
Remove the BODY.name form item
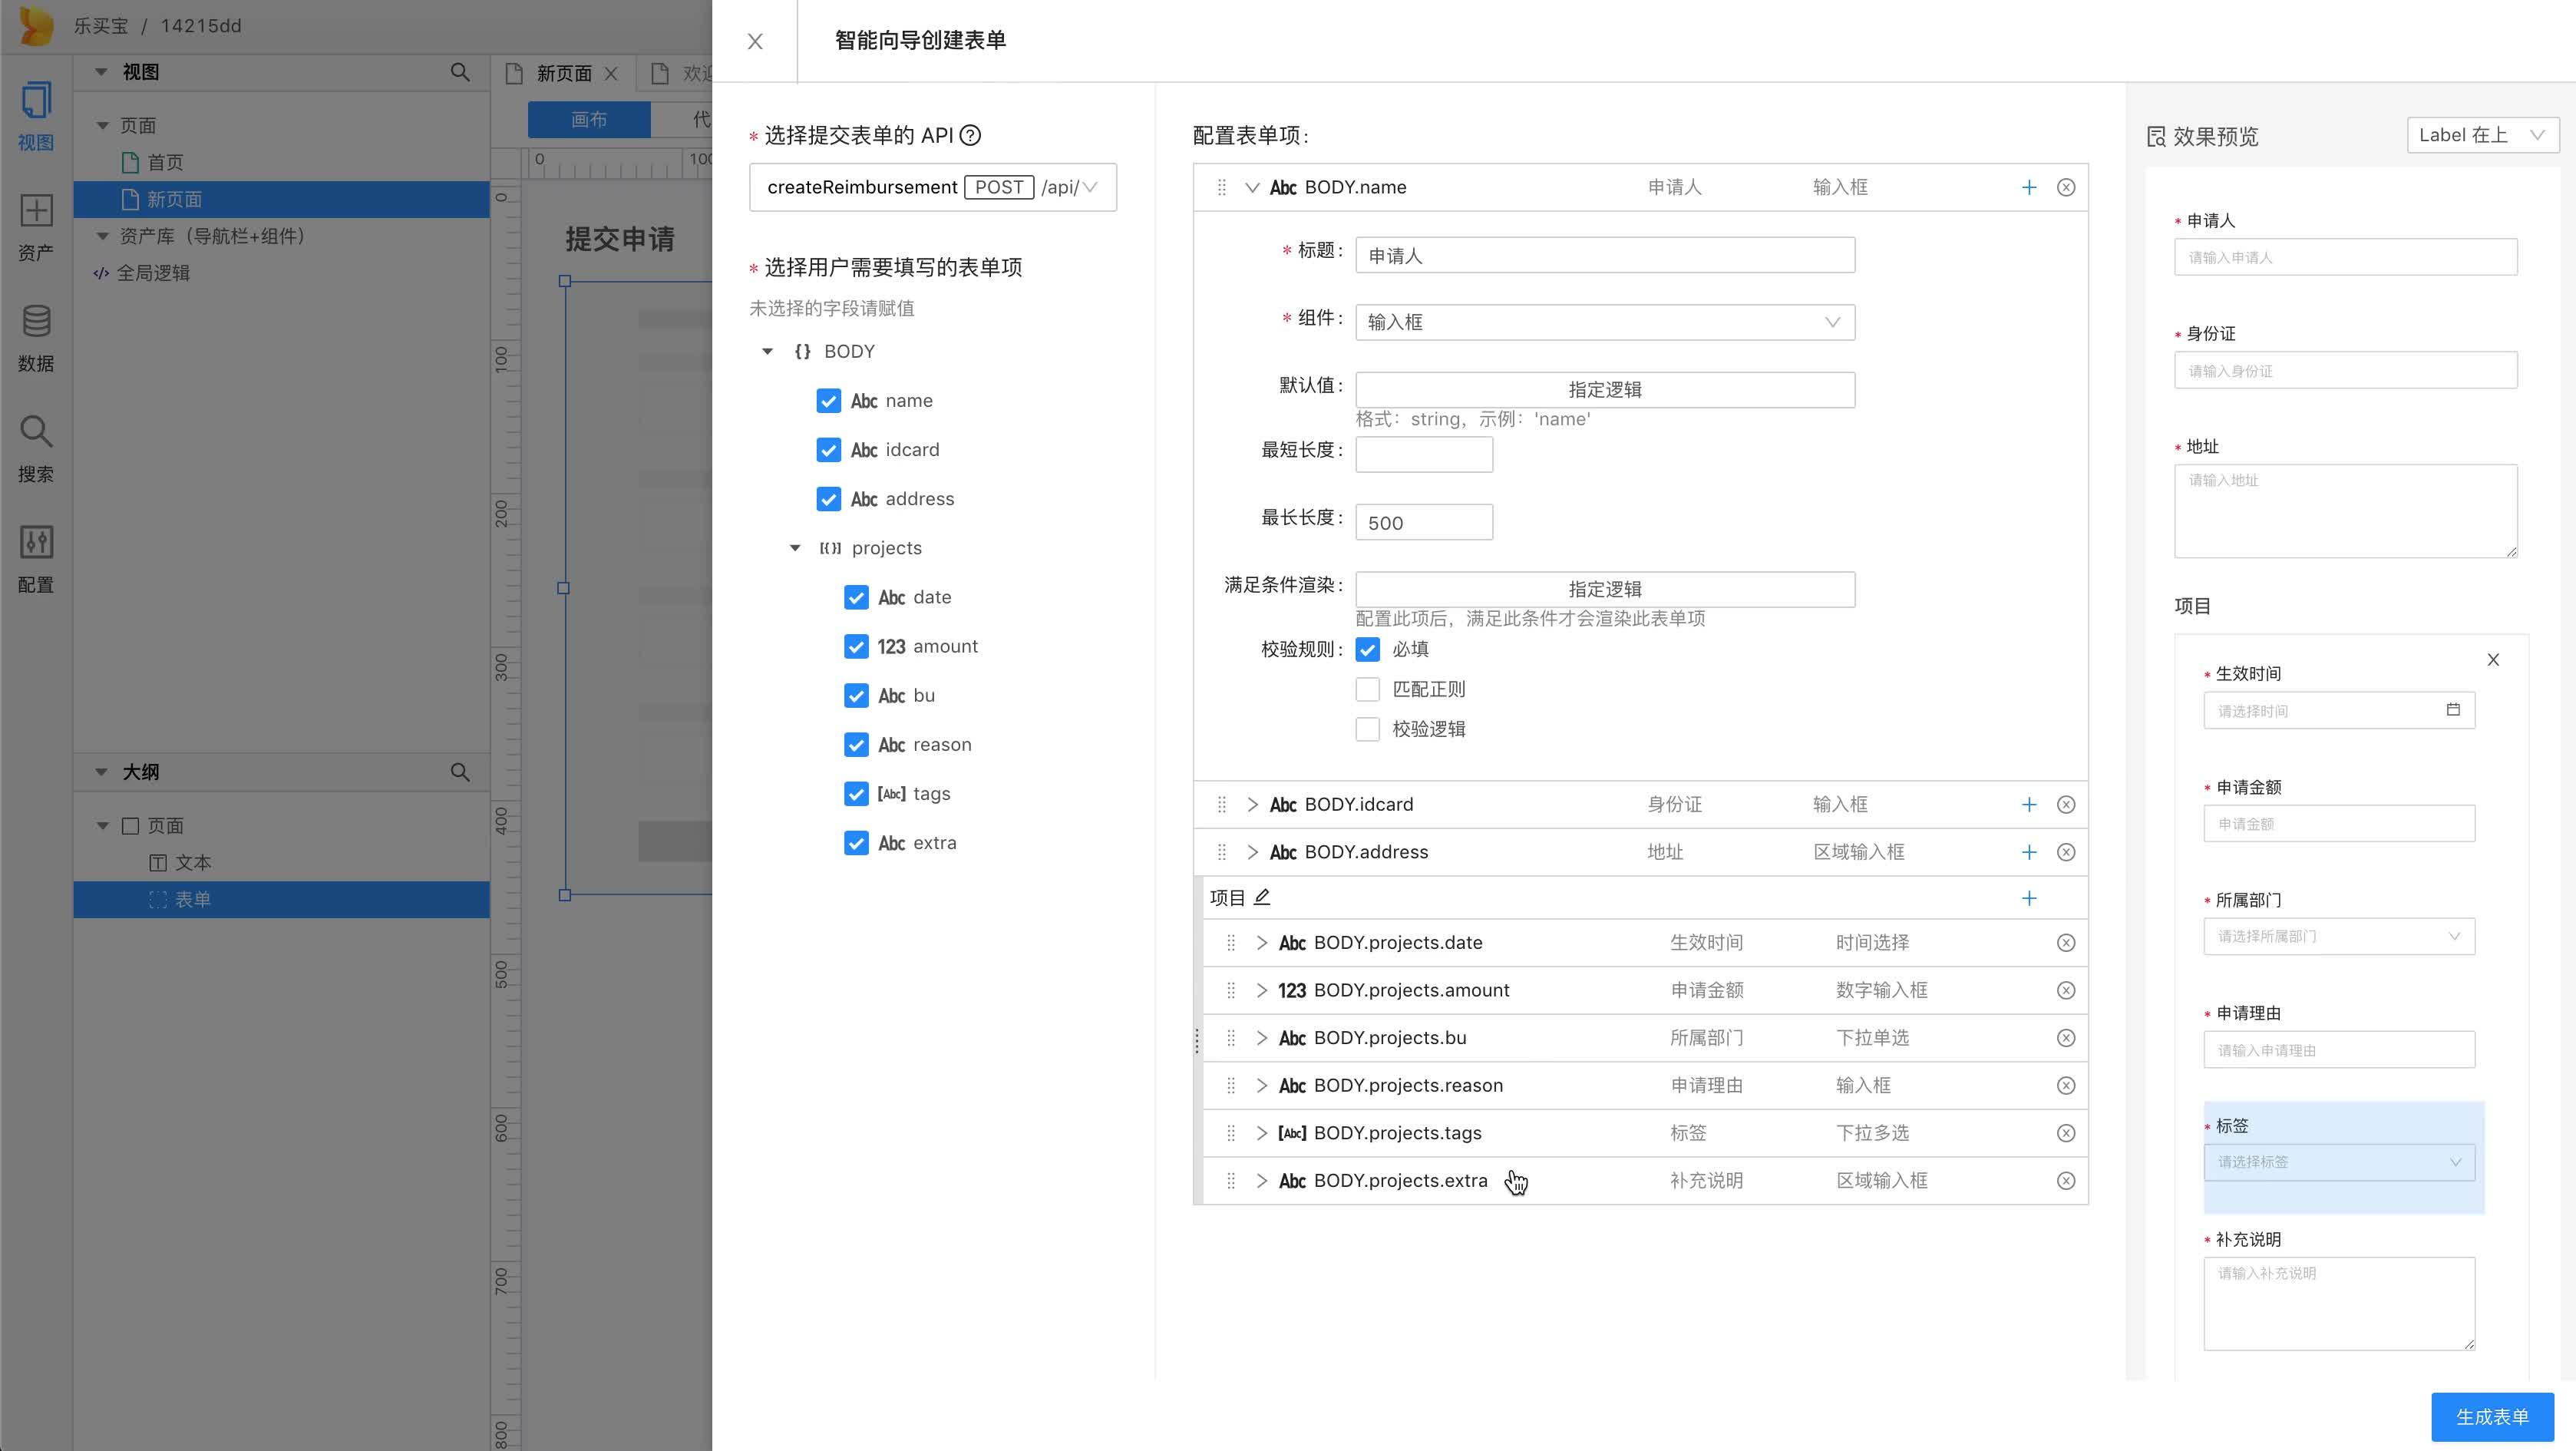coord(2066,188)
